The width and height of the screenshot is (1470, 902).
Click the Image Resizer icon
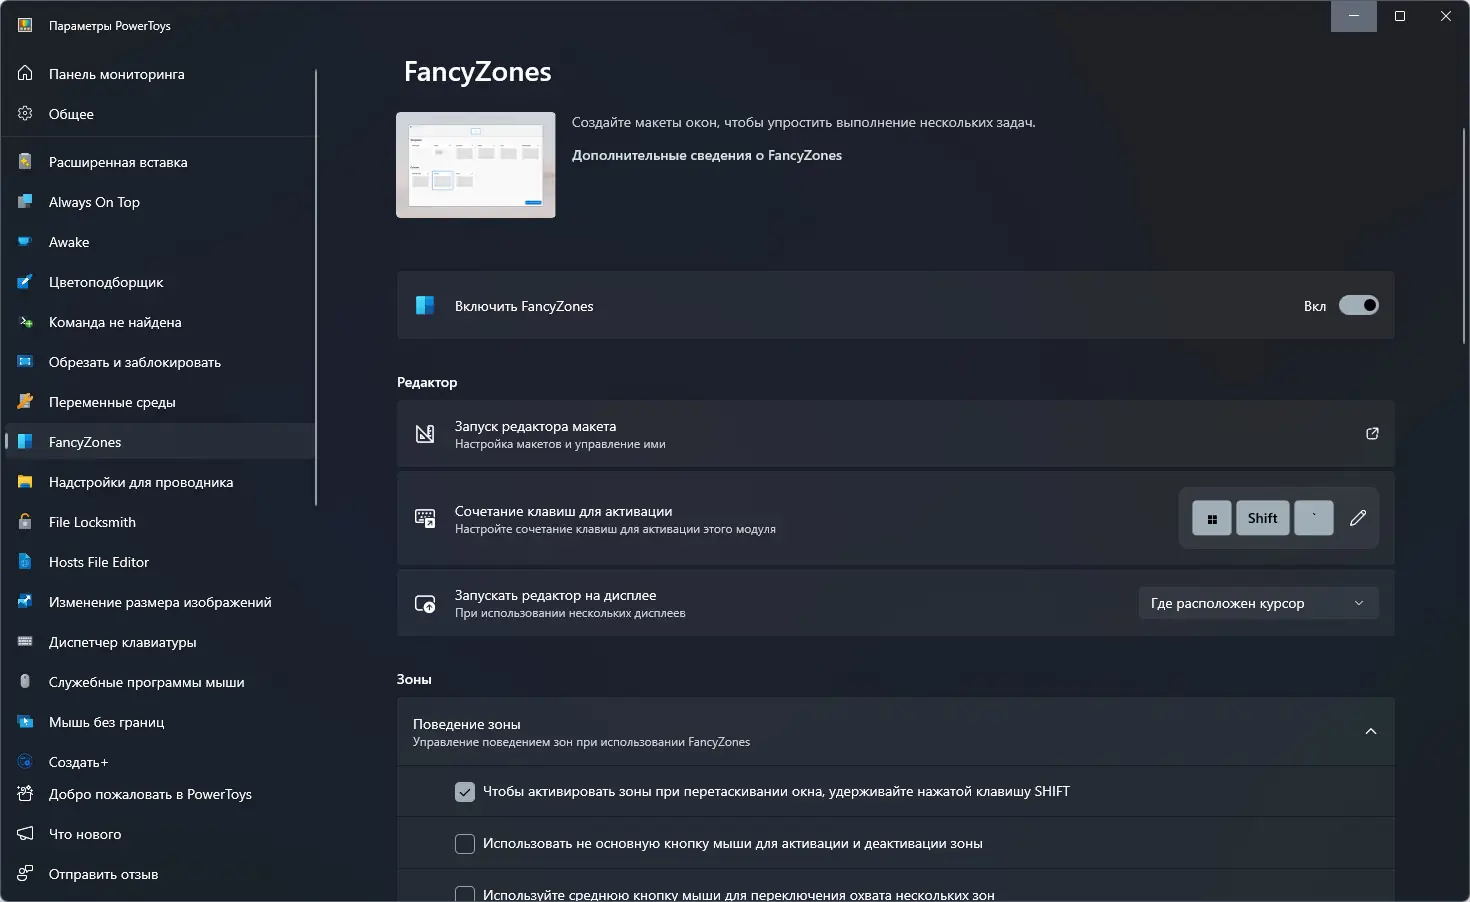(25, 601)
